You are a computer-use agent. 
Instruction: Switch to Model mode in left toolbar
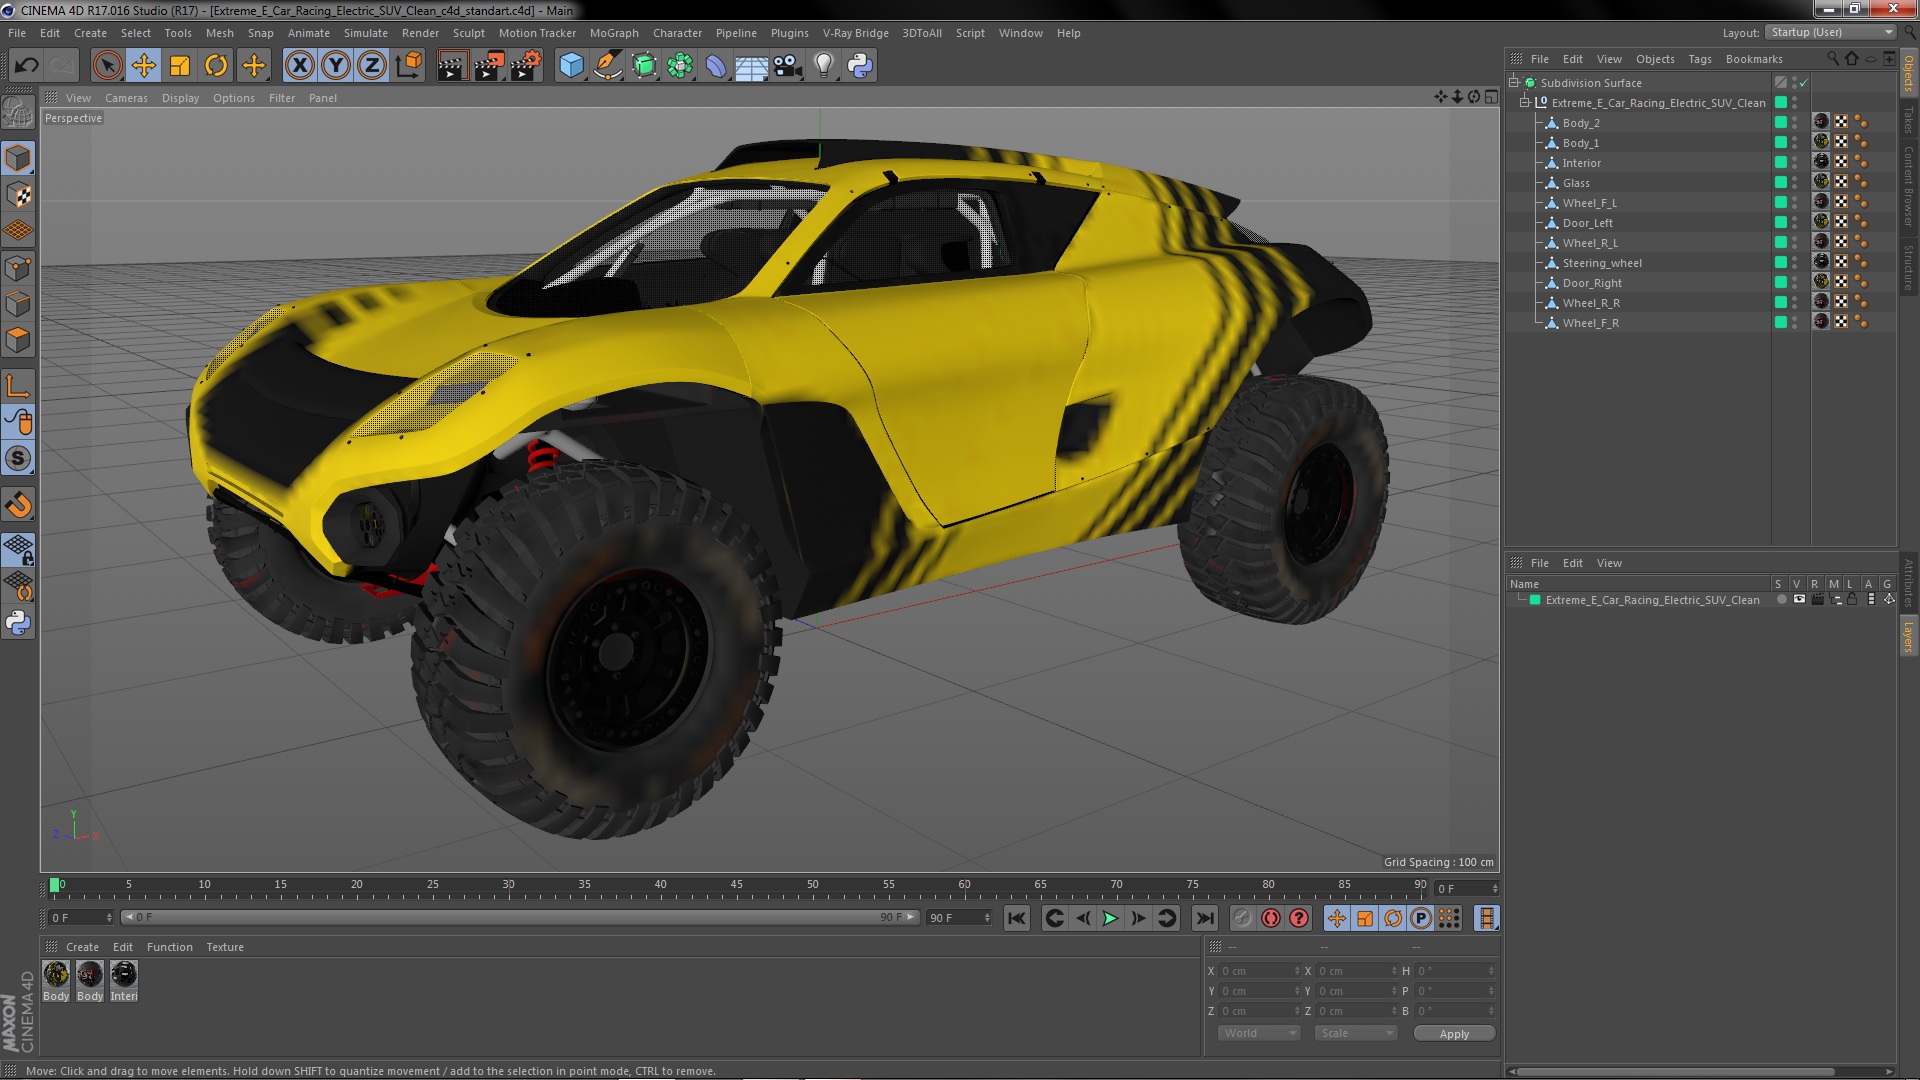(x=18, y=158)
